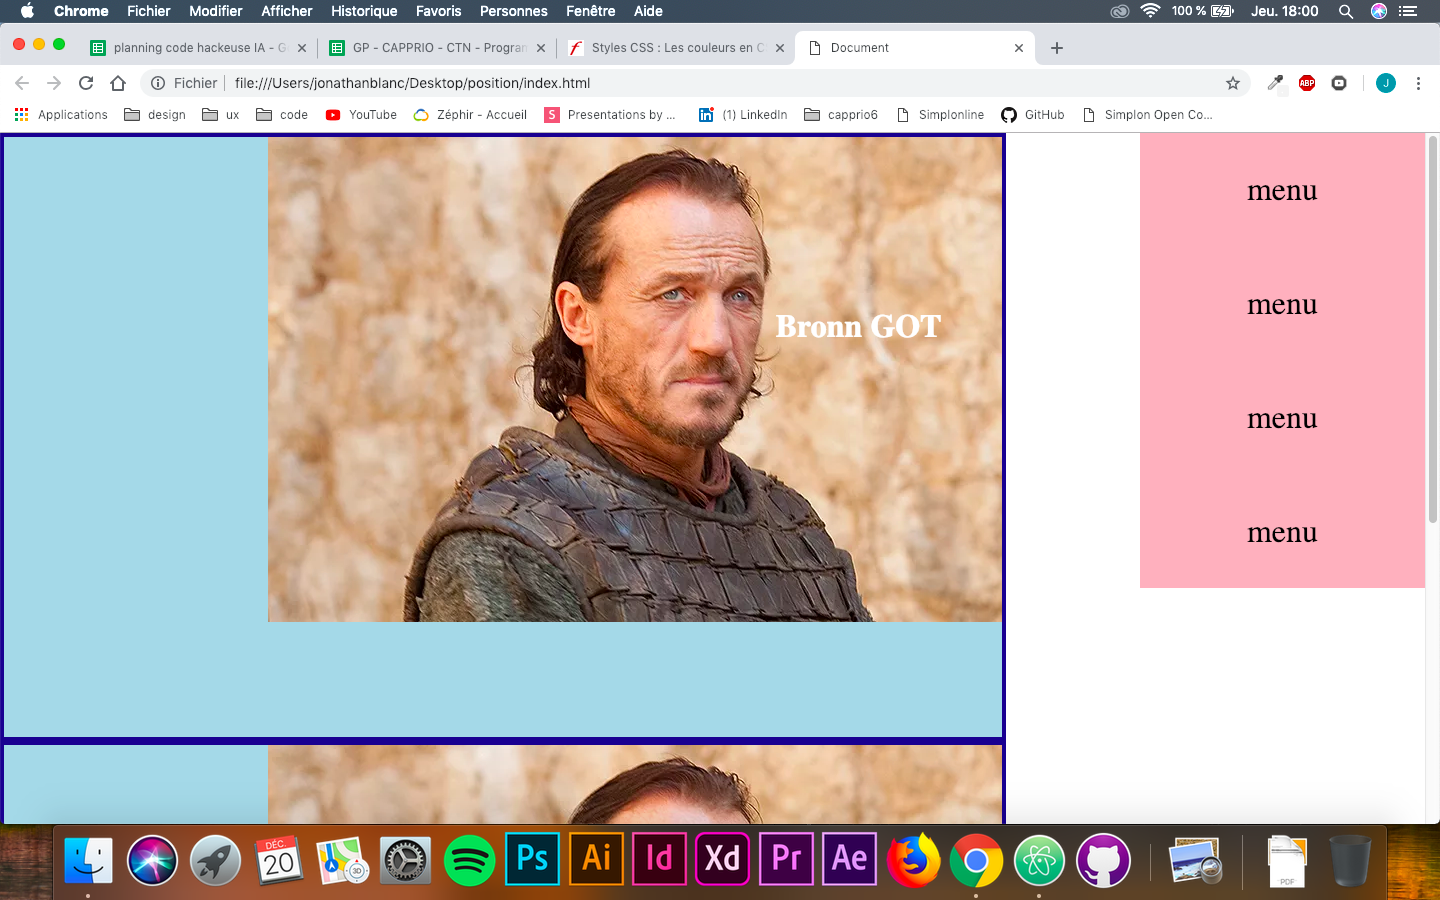
Task: Launch After Effects from the Dock
Action: (849, 859)
